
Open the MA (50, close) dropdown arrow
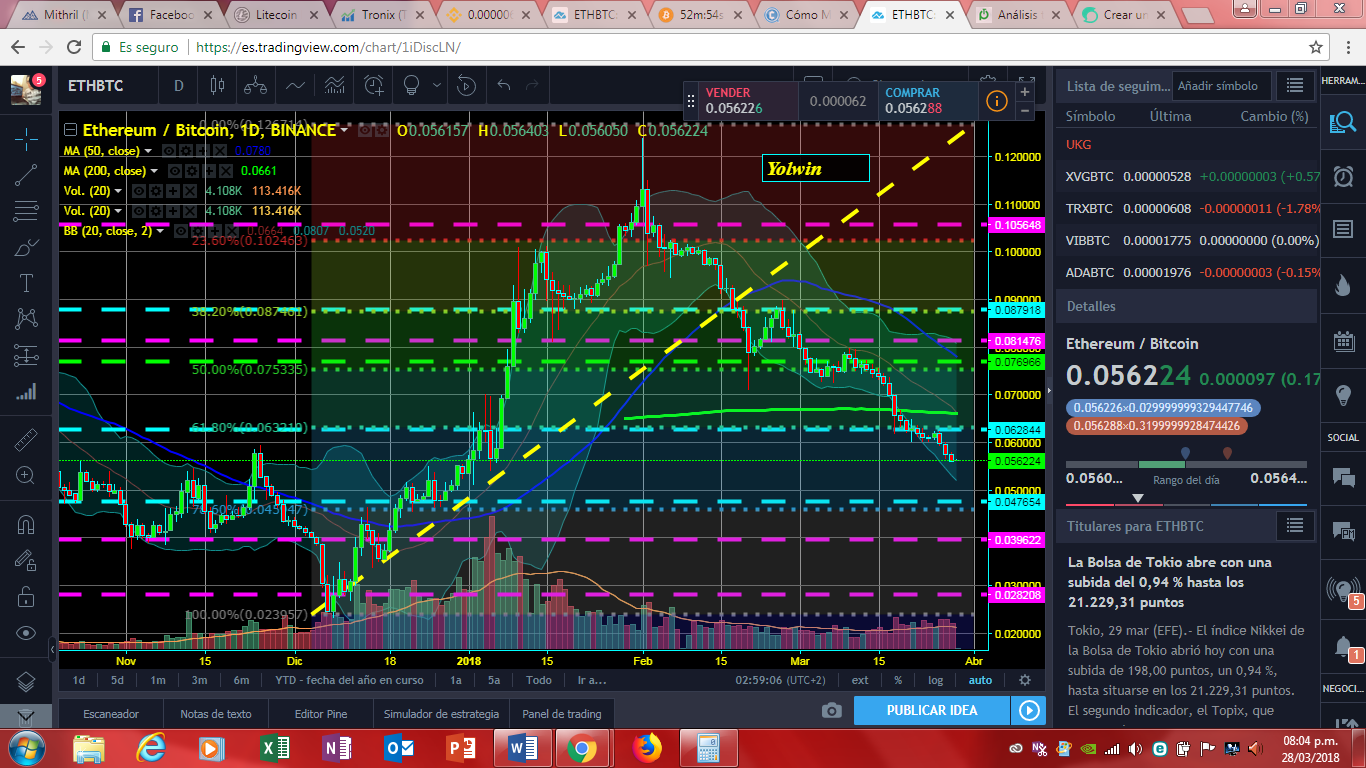pos(149,151)
